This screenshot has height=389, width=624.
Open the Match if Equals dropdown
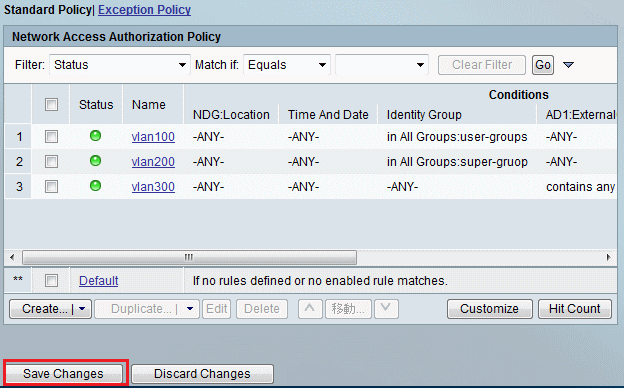(x=287, y=65)
